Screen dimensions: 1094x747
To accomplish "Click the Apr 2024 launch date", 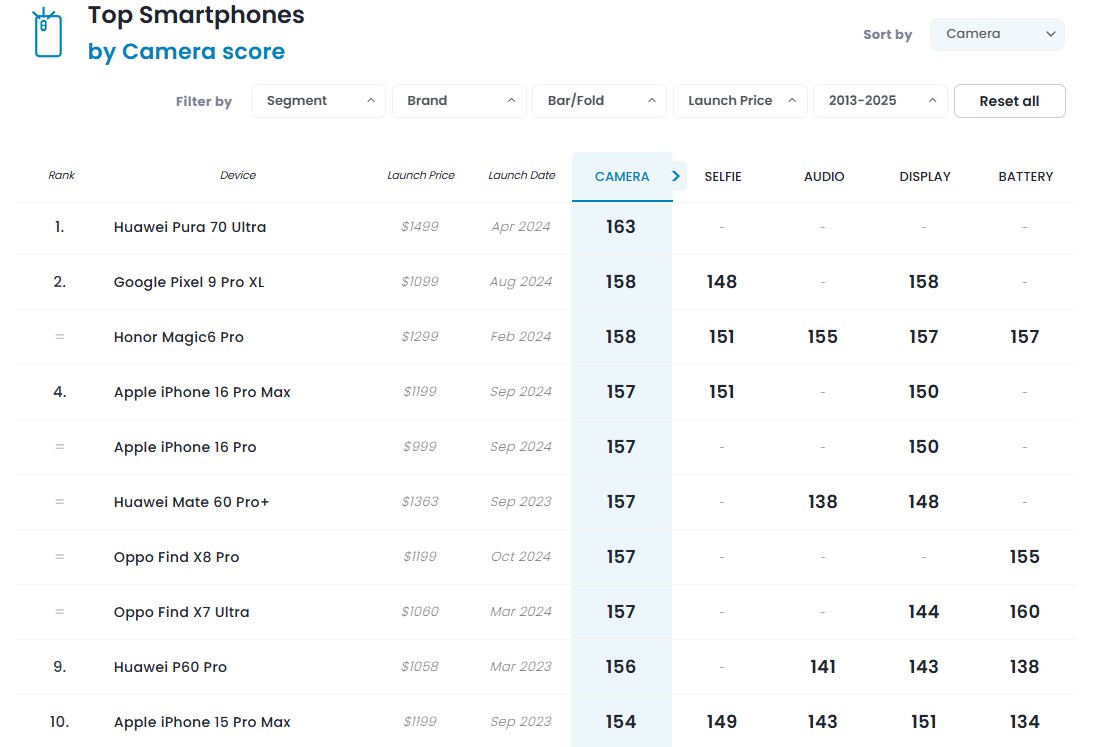I will pyautogui.click(x=521, y=227).
